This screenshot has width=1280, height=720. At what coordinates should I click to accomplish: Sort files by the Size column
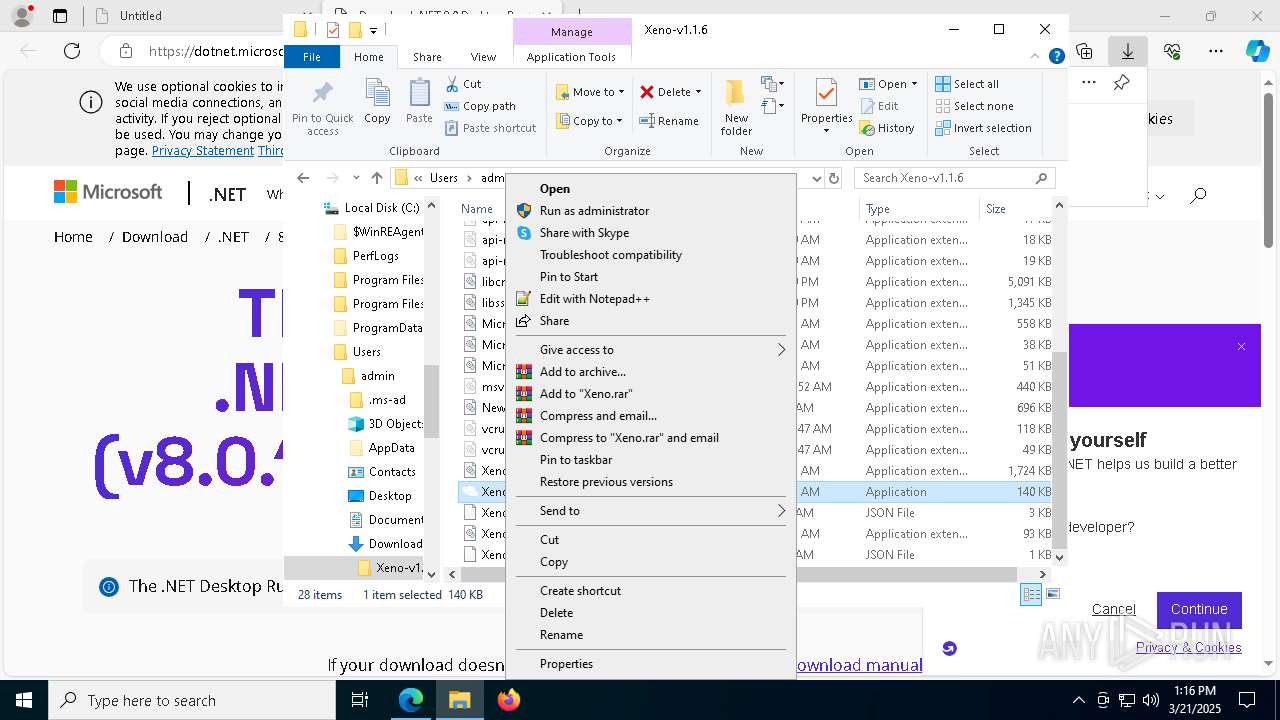tap(1015, 209)
